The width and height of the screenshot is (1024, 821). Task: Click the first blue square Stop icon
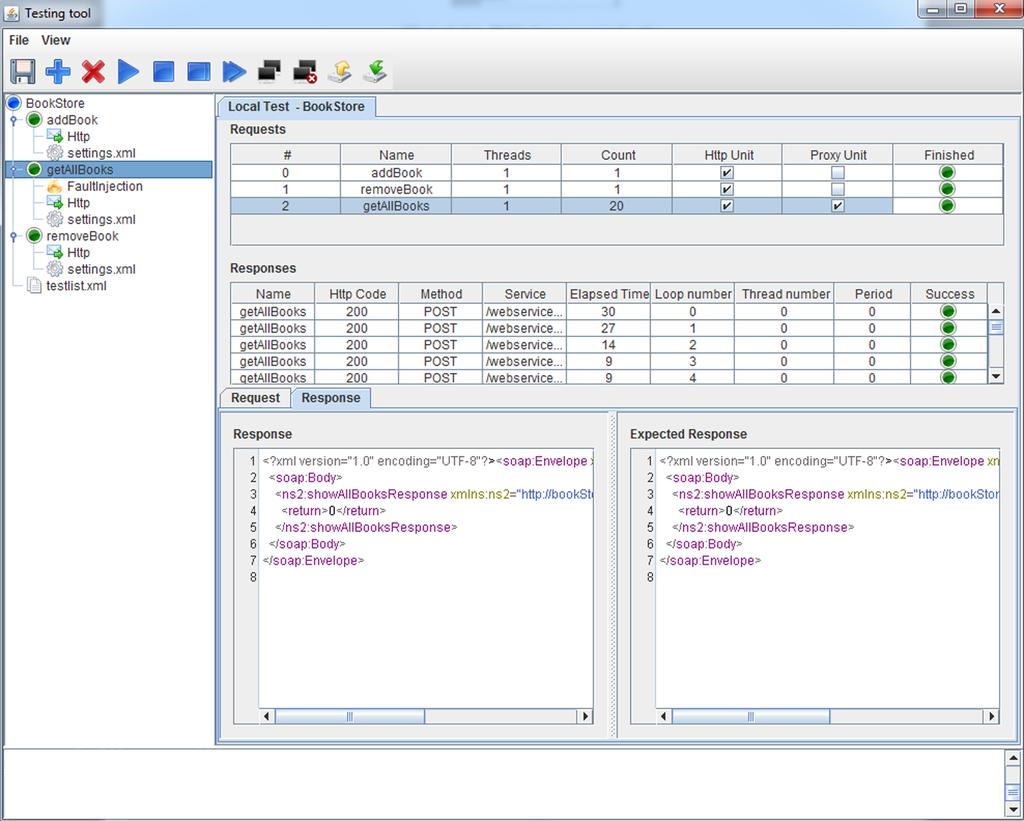pos(163,71)
